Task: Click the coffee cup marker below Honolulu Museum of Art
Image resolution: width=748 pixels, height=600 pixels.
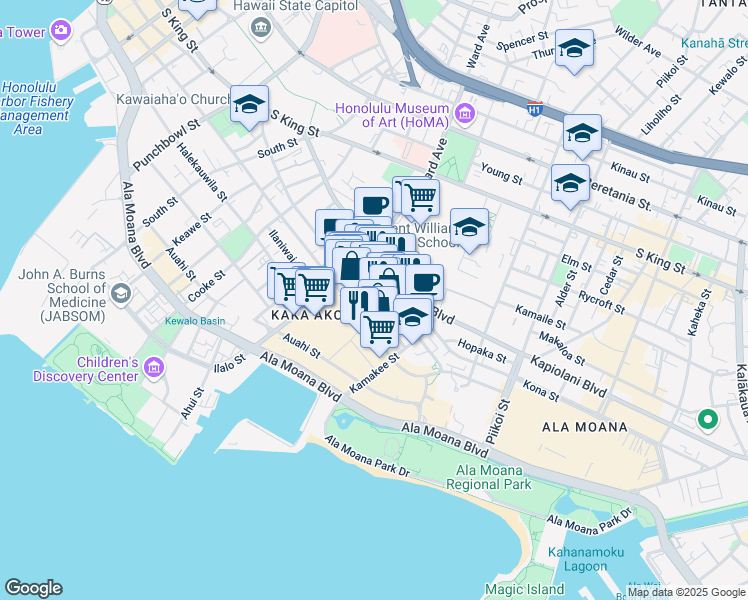Action: click(x=374, y=203)
